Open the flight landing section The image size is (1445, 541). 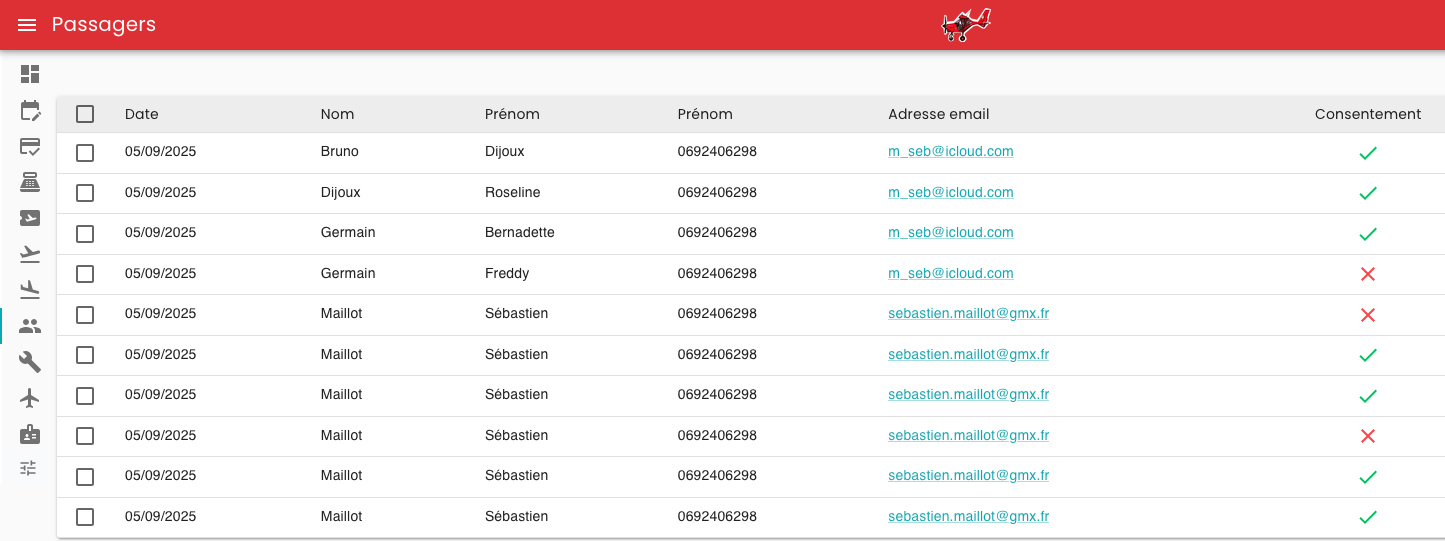pos(30,290)
